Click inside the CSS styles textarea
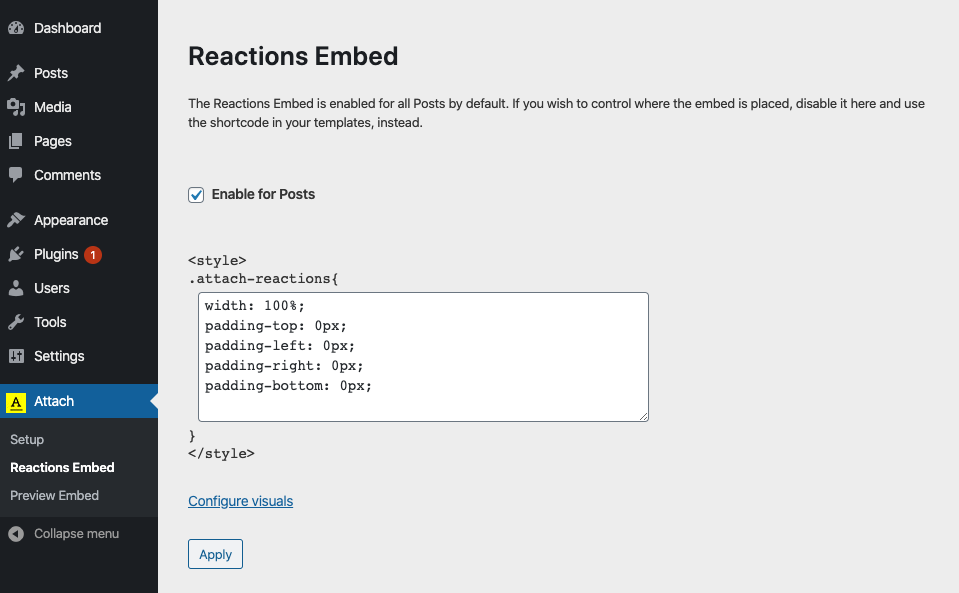 tap(423, 357)
